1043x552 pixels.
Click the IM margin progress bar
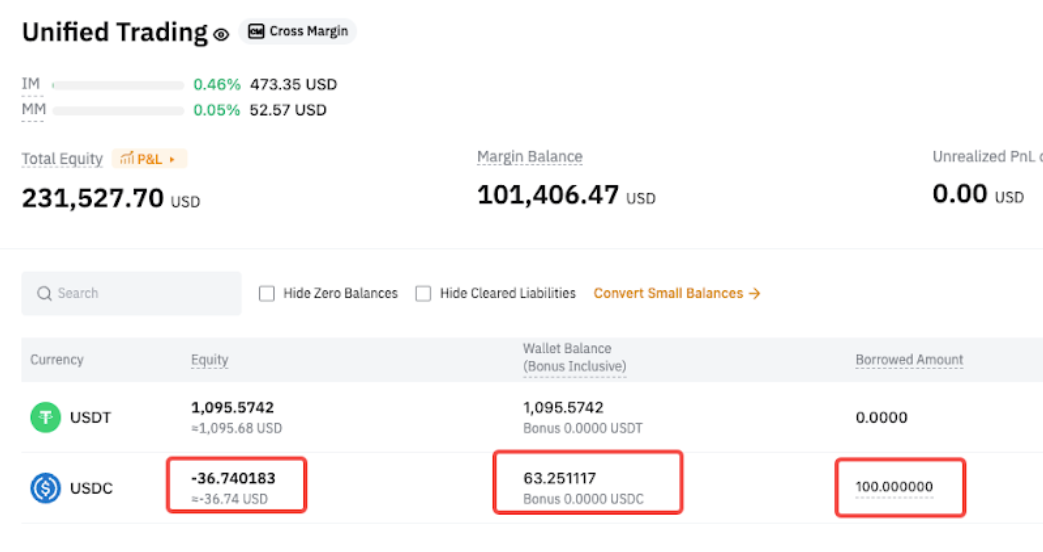point(118,85)
